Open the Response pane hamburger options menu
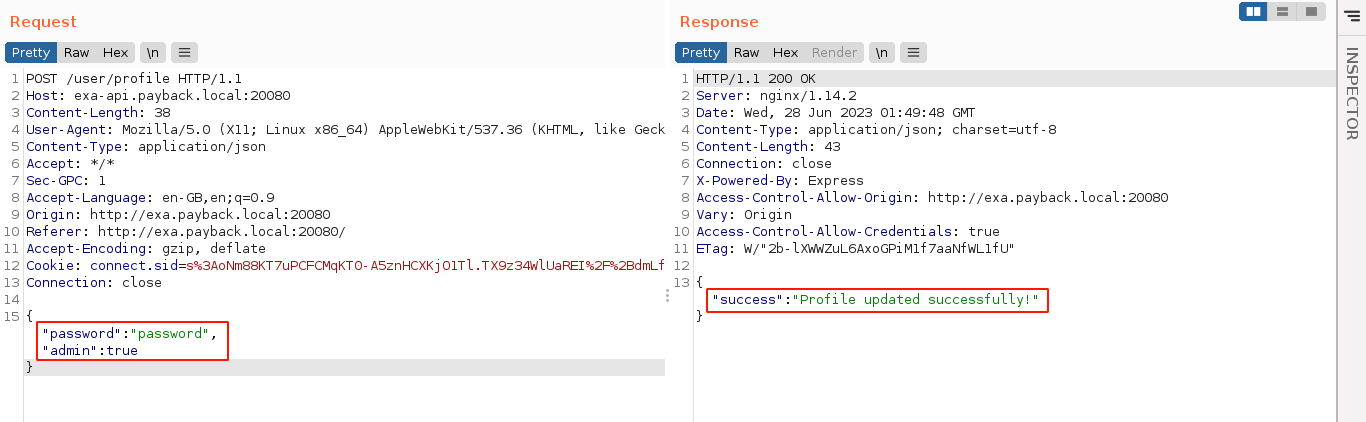1366x422 pixels. point(914,52)
